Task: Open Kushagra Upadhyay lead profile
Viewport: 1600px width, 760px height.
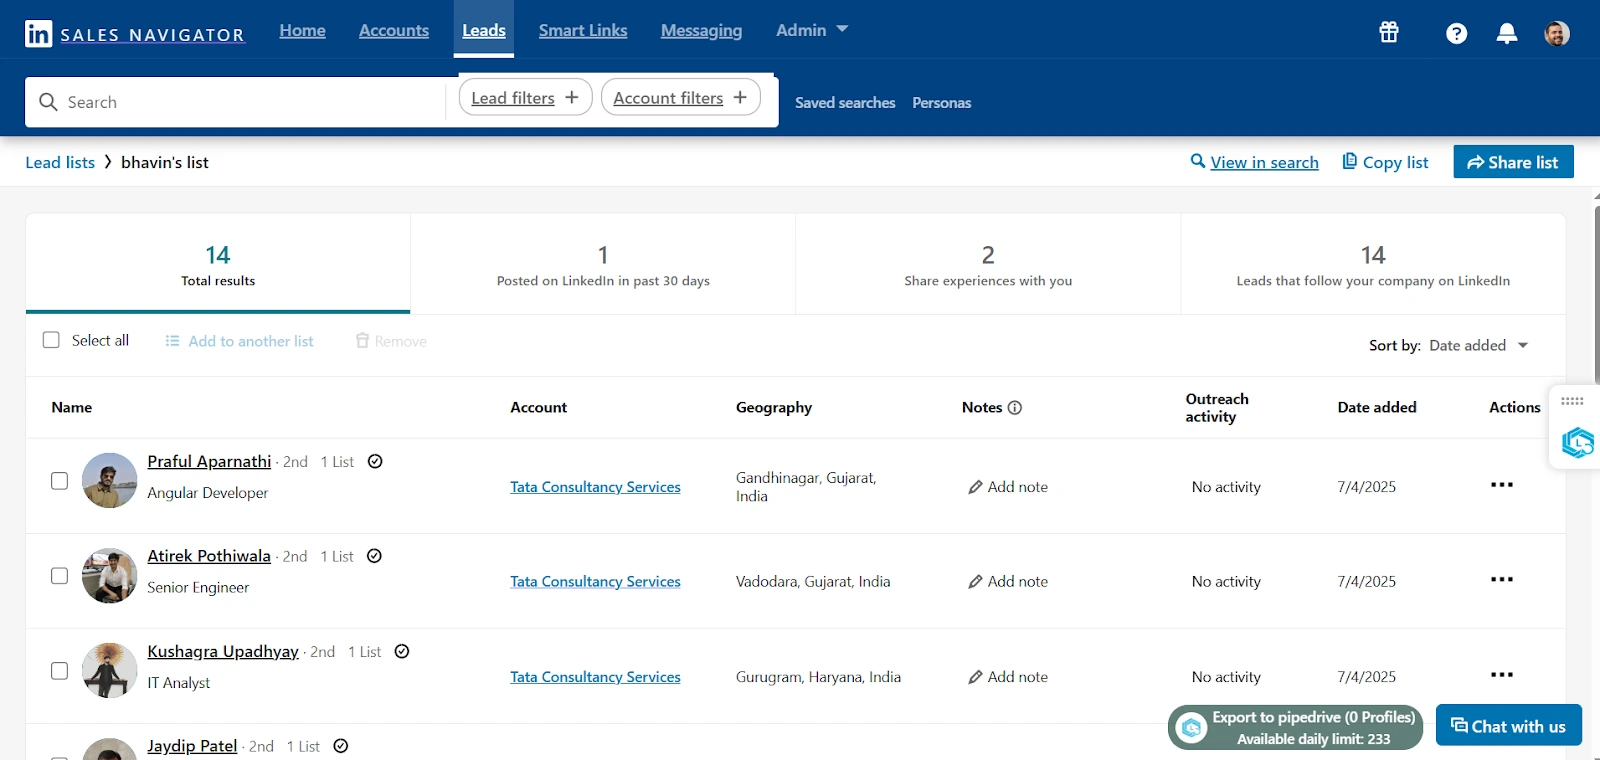Action: click(x=223, y=651)
